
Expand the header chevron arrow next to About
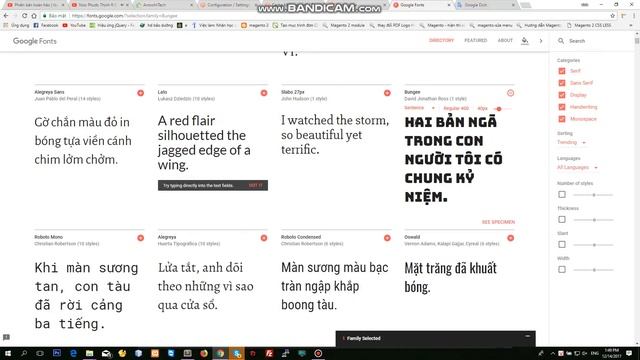pos(541,41)
